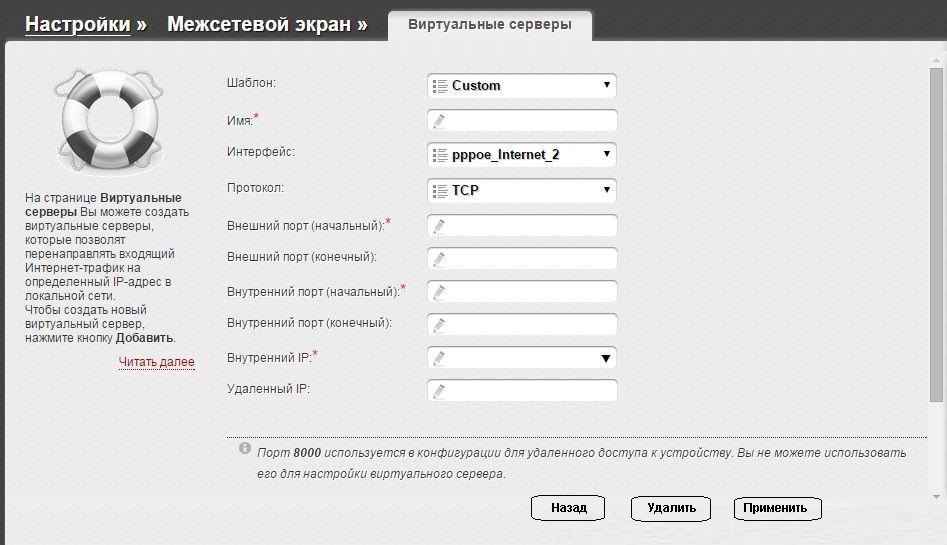947x545 pixels.
Task: Open the Настройки breadcrumb menu
Action: [x=78, y=24]
